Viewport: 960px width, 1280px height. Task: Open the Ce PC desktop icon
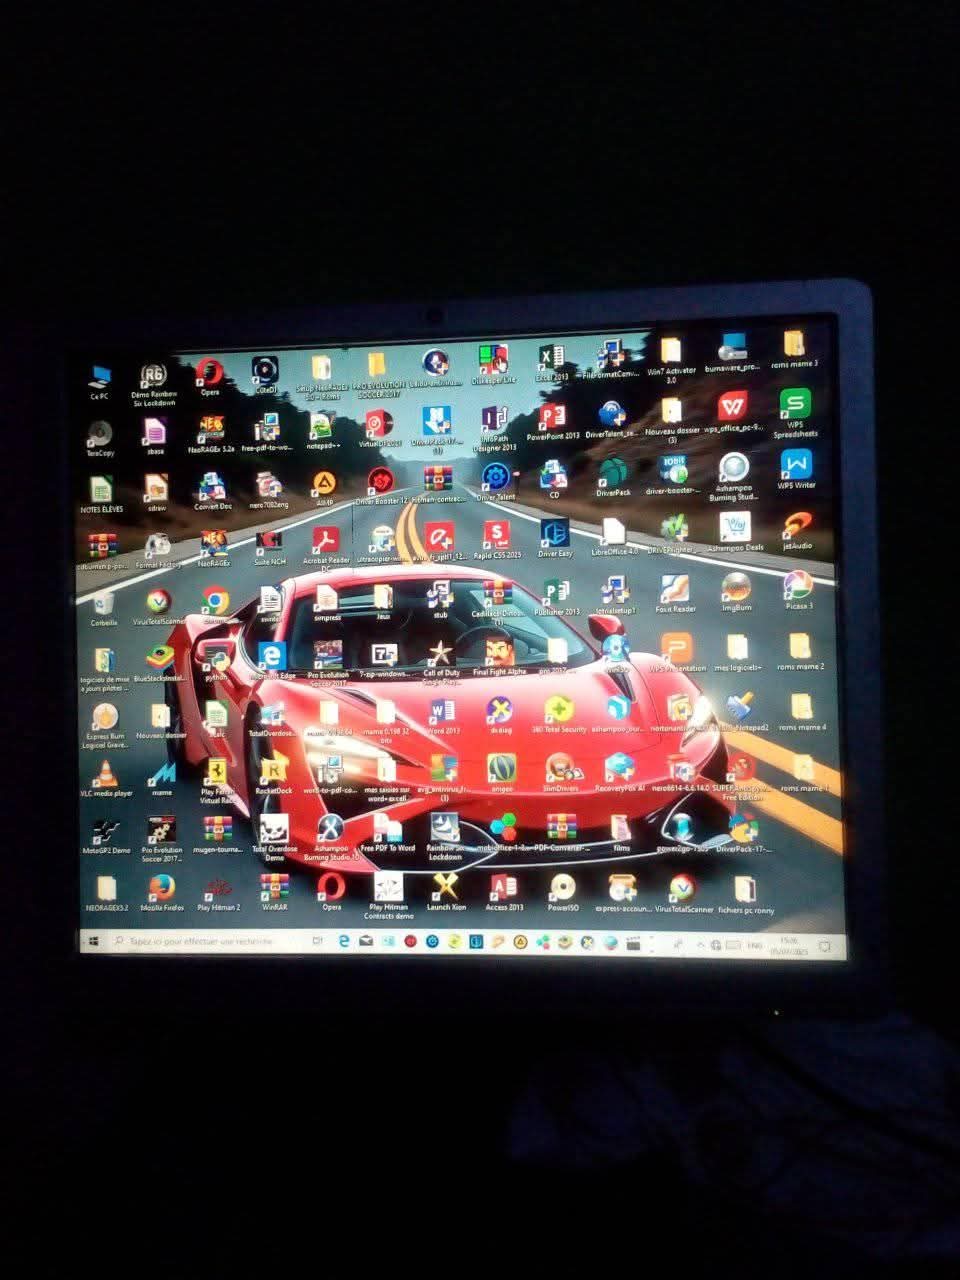point(99,378)
